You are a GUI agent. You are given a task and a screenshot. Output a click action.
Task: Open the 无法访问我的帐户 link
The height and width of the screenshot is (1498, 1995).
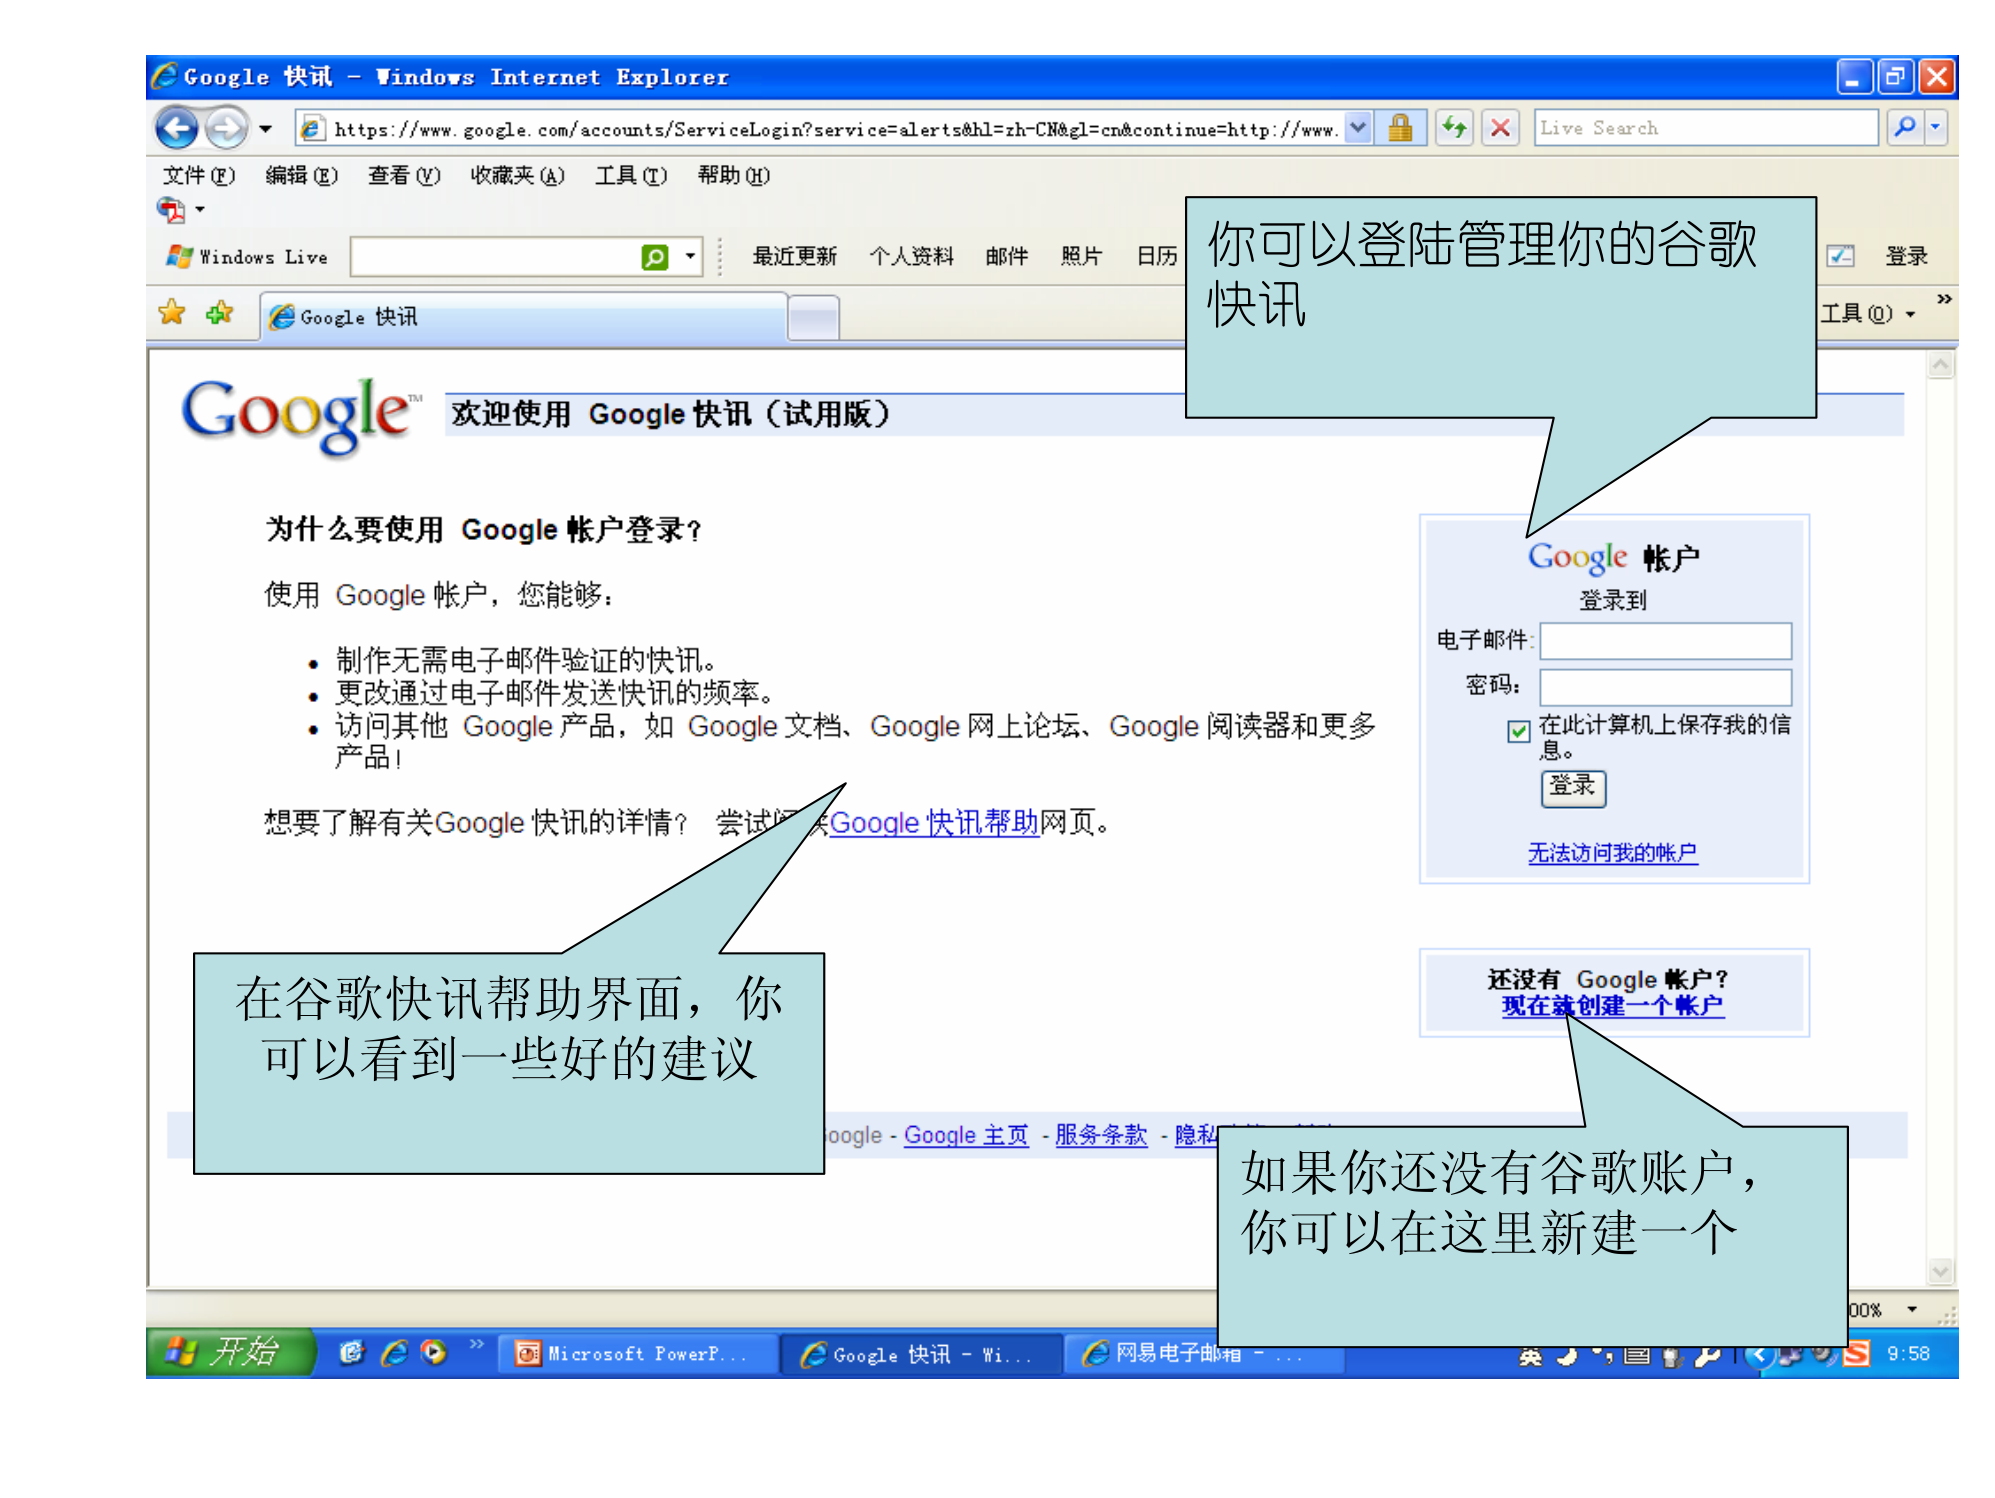point(1612,853)
